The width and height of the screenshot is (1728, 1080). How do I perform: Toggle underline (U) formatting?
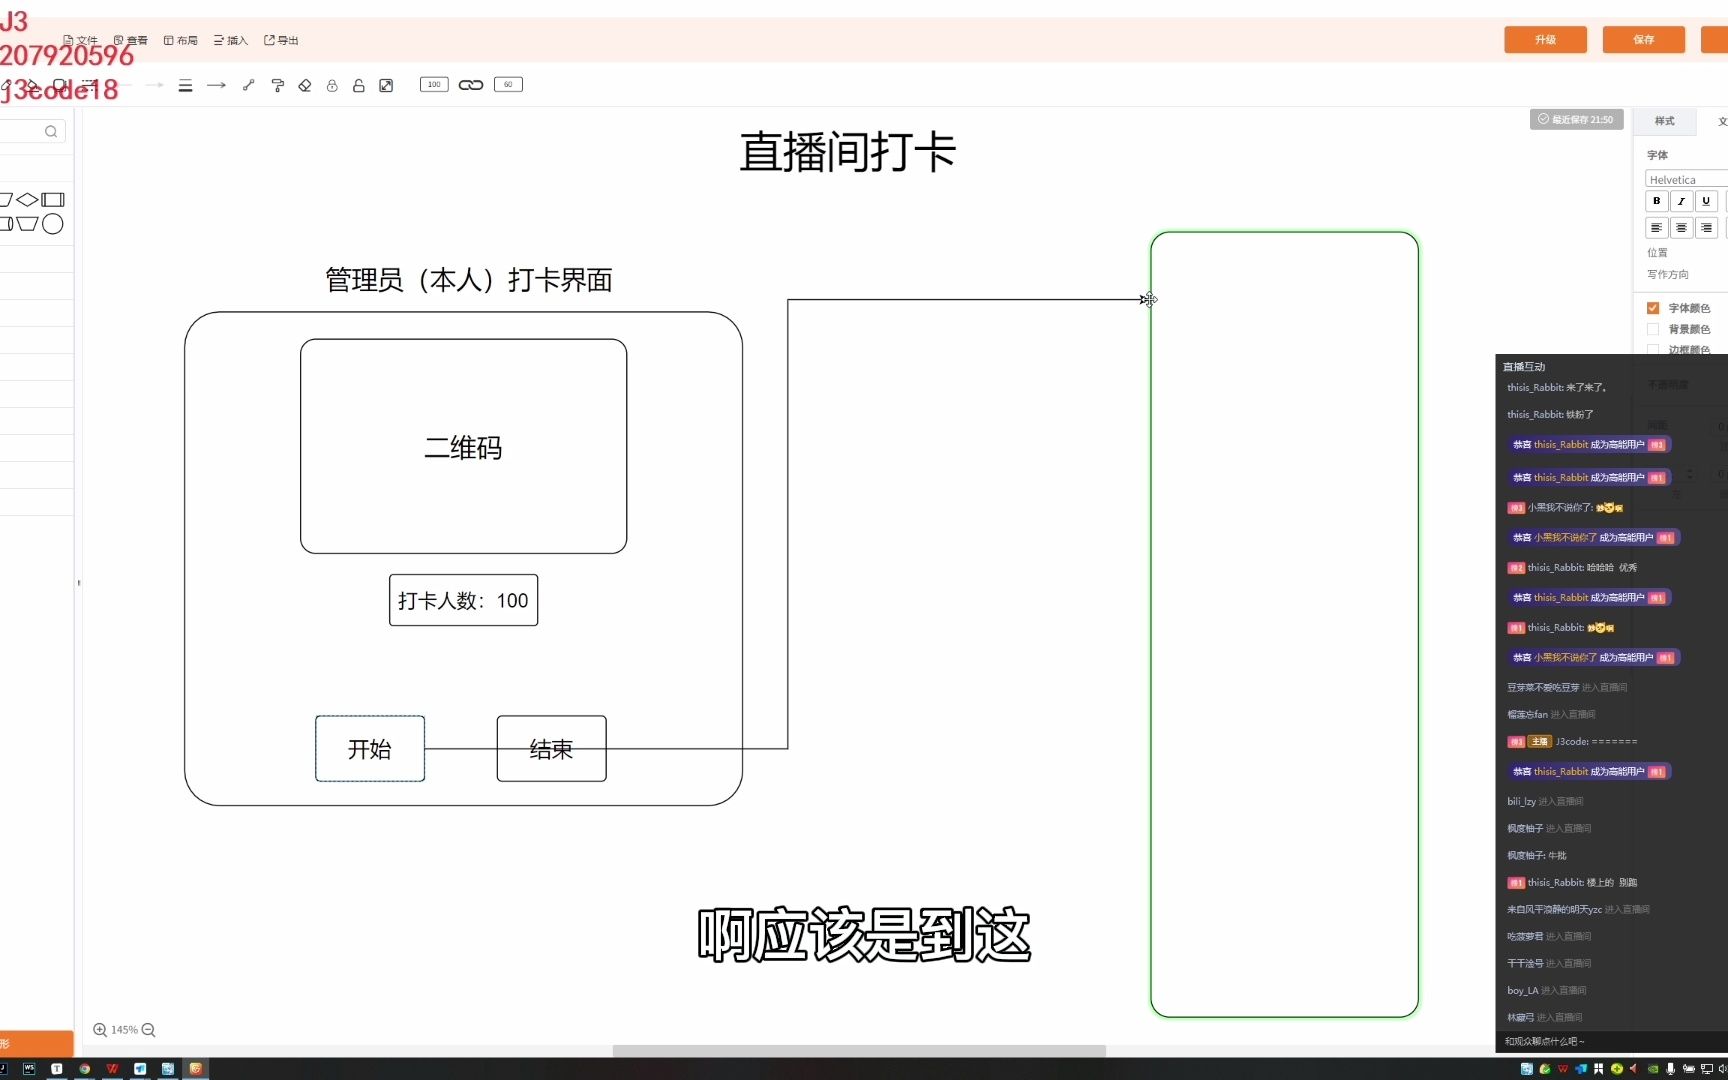(x=1706, y=201)
